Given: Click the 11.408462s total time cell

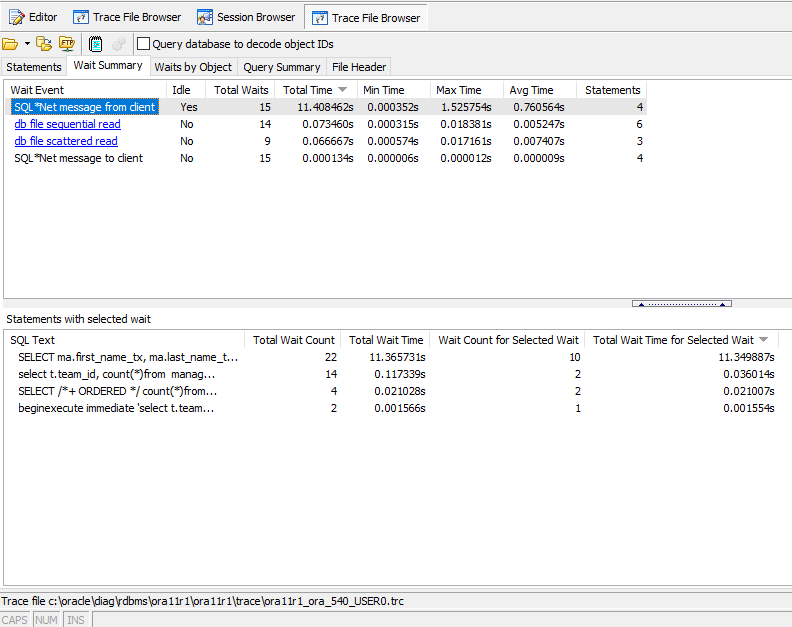Looking at the screenshot, I should pos(325,107).
